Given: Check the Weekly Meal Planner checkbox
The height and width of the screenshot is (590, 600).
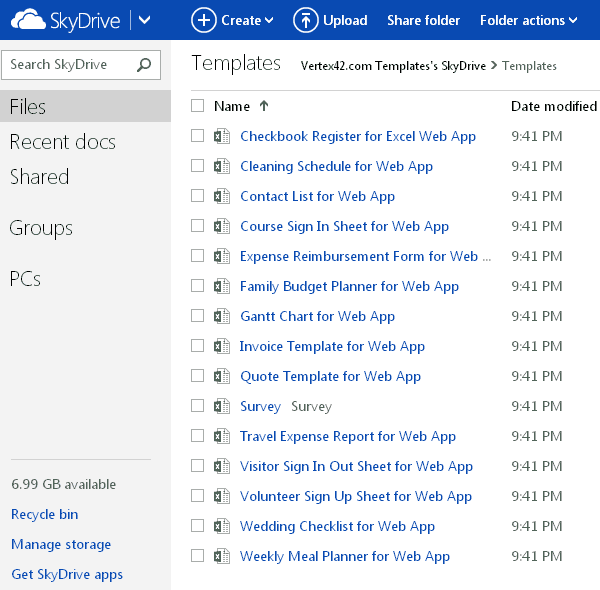Looking at the screenshot, I should (x=197, y=556).
